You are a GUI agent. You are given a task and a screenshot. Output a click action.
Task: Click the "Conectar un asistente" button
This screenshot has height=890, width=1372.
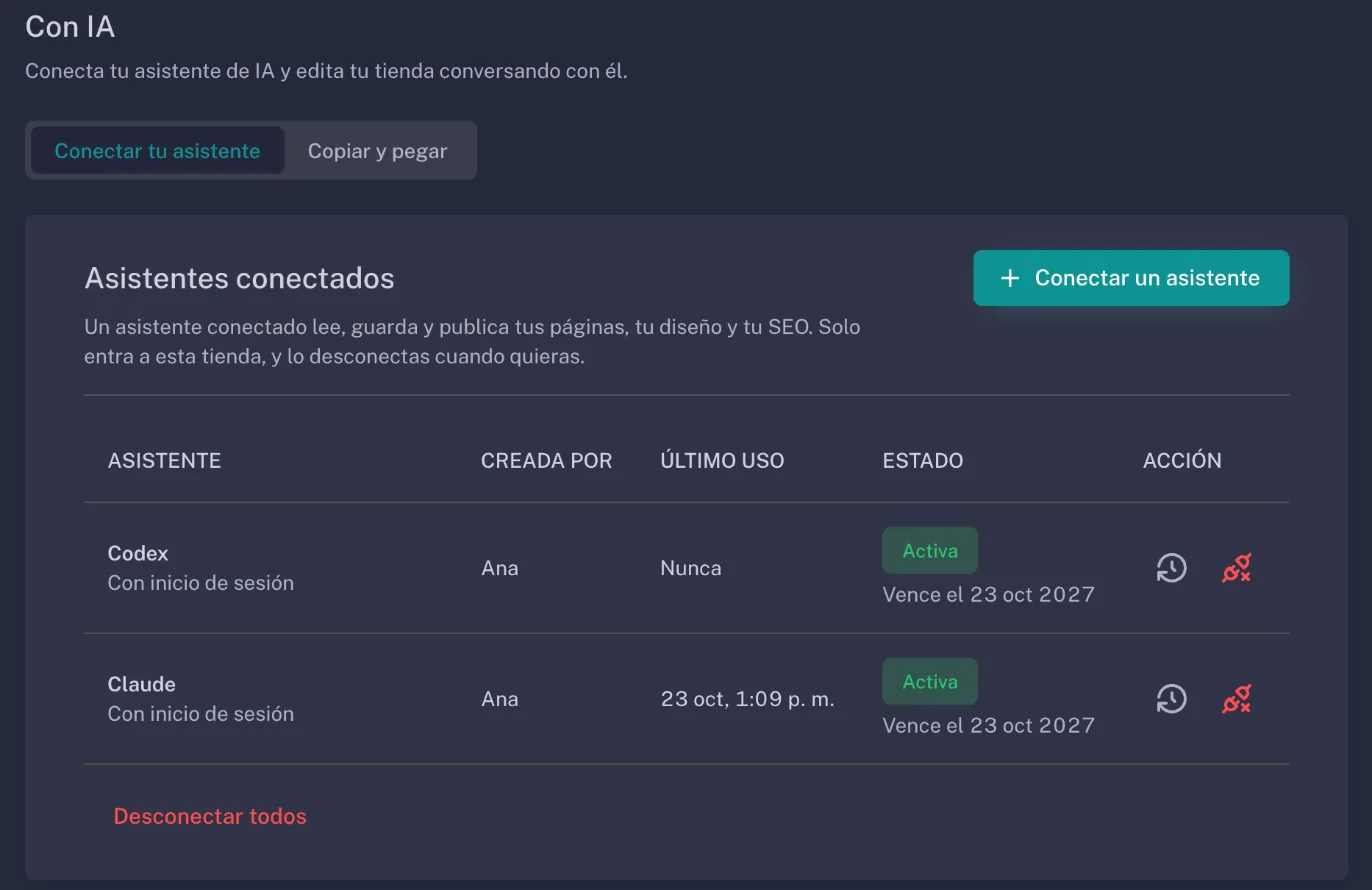tap(1131, 278)
